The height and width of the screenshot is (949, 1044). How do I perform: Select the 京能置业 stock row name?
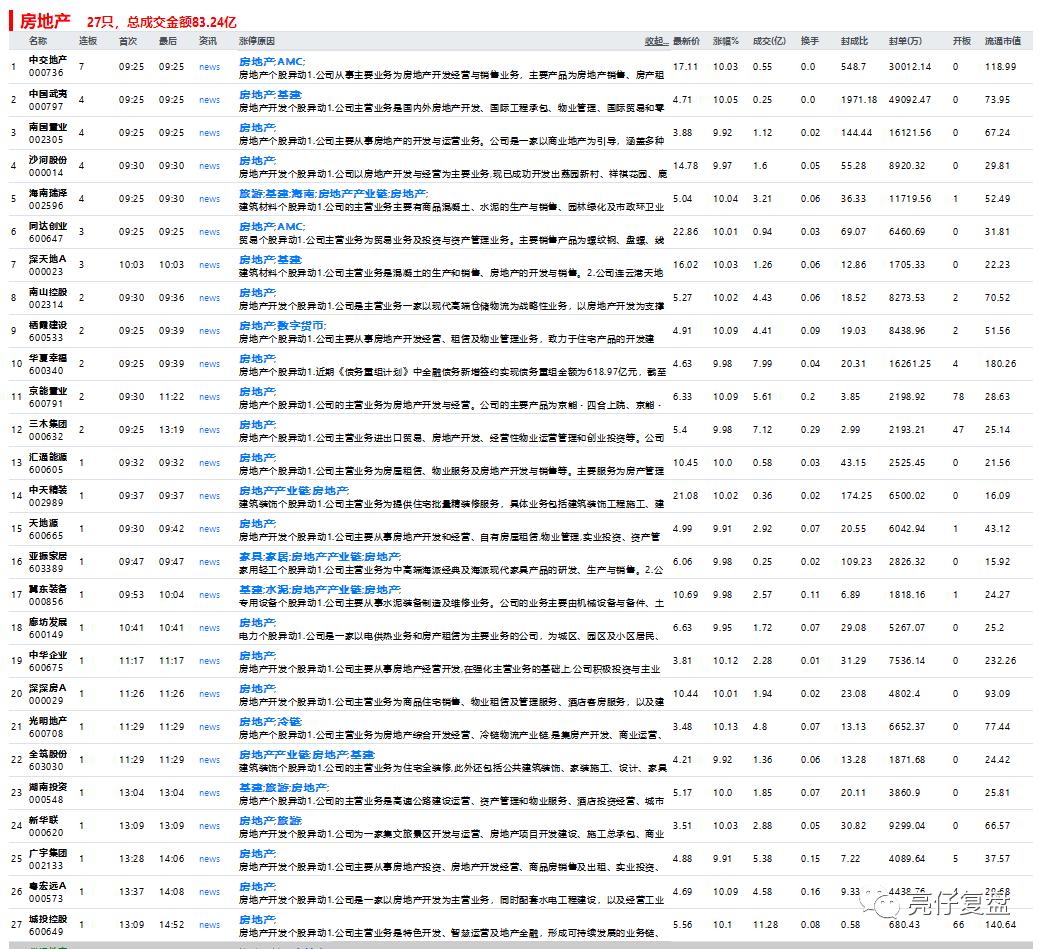(47, 391)
